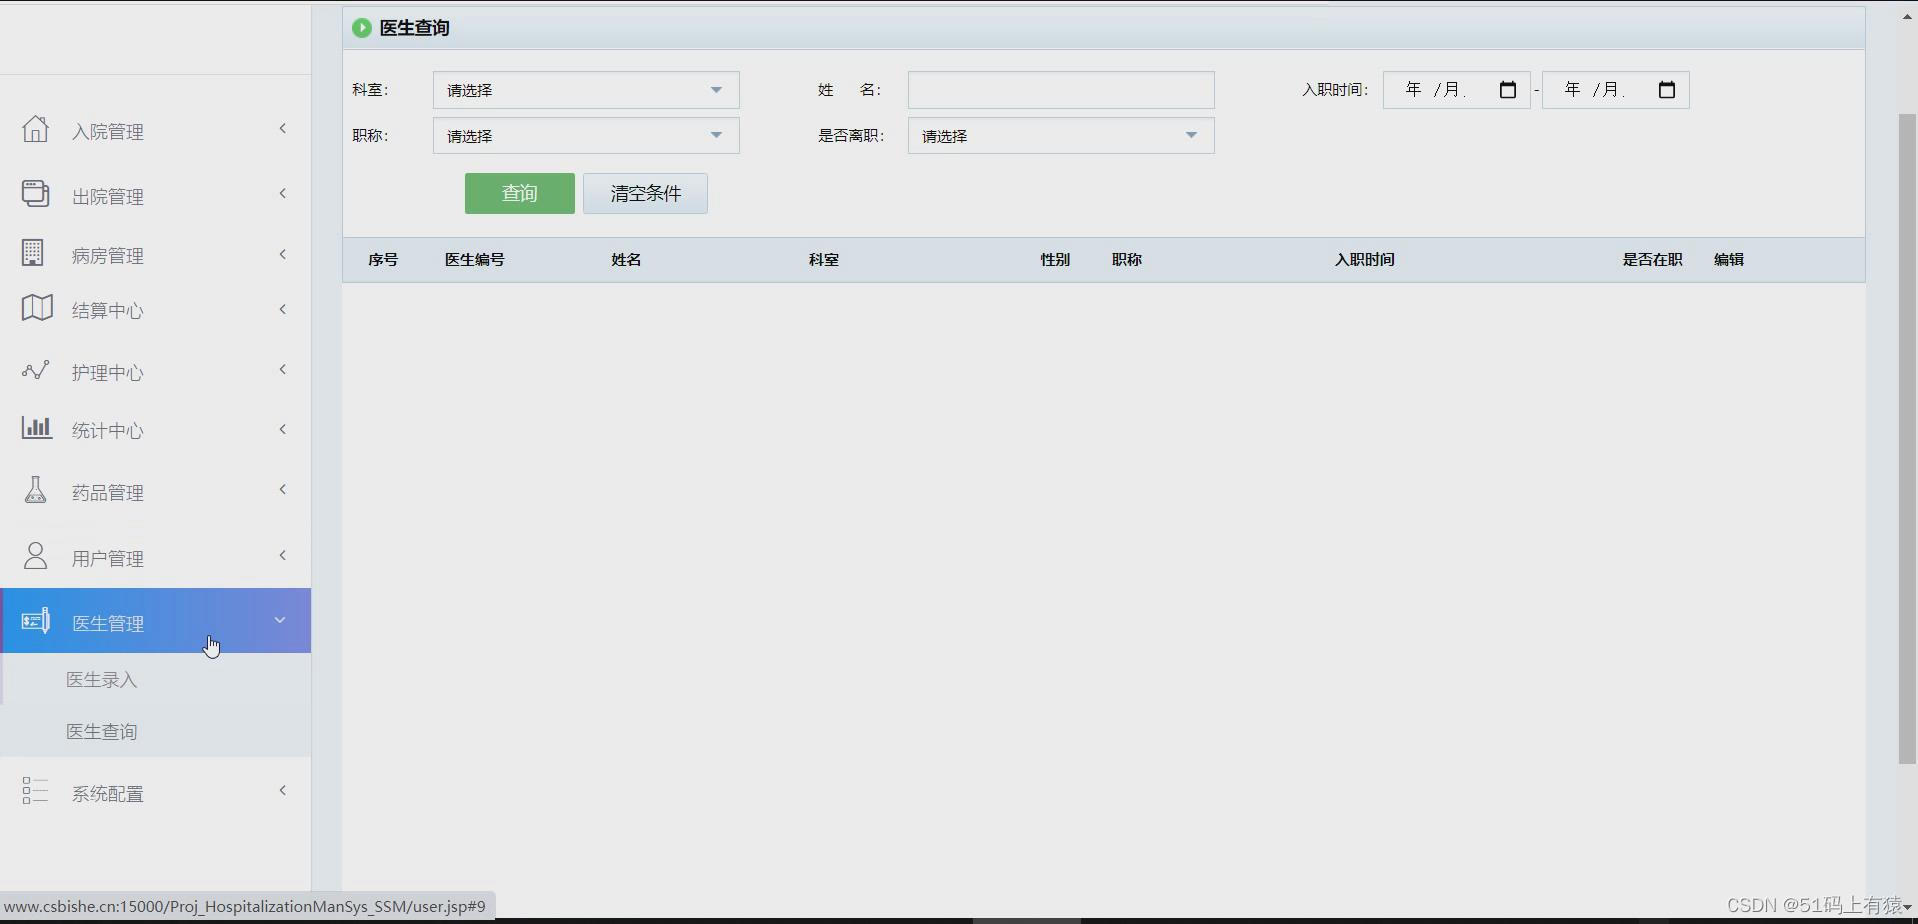The height and width of the screenshot is (924, 1918).
Task: Click the 查询 search button
Action: point(518,193)
